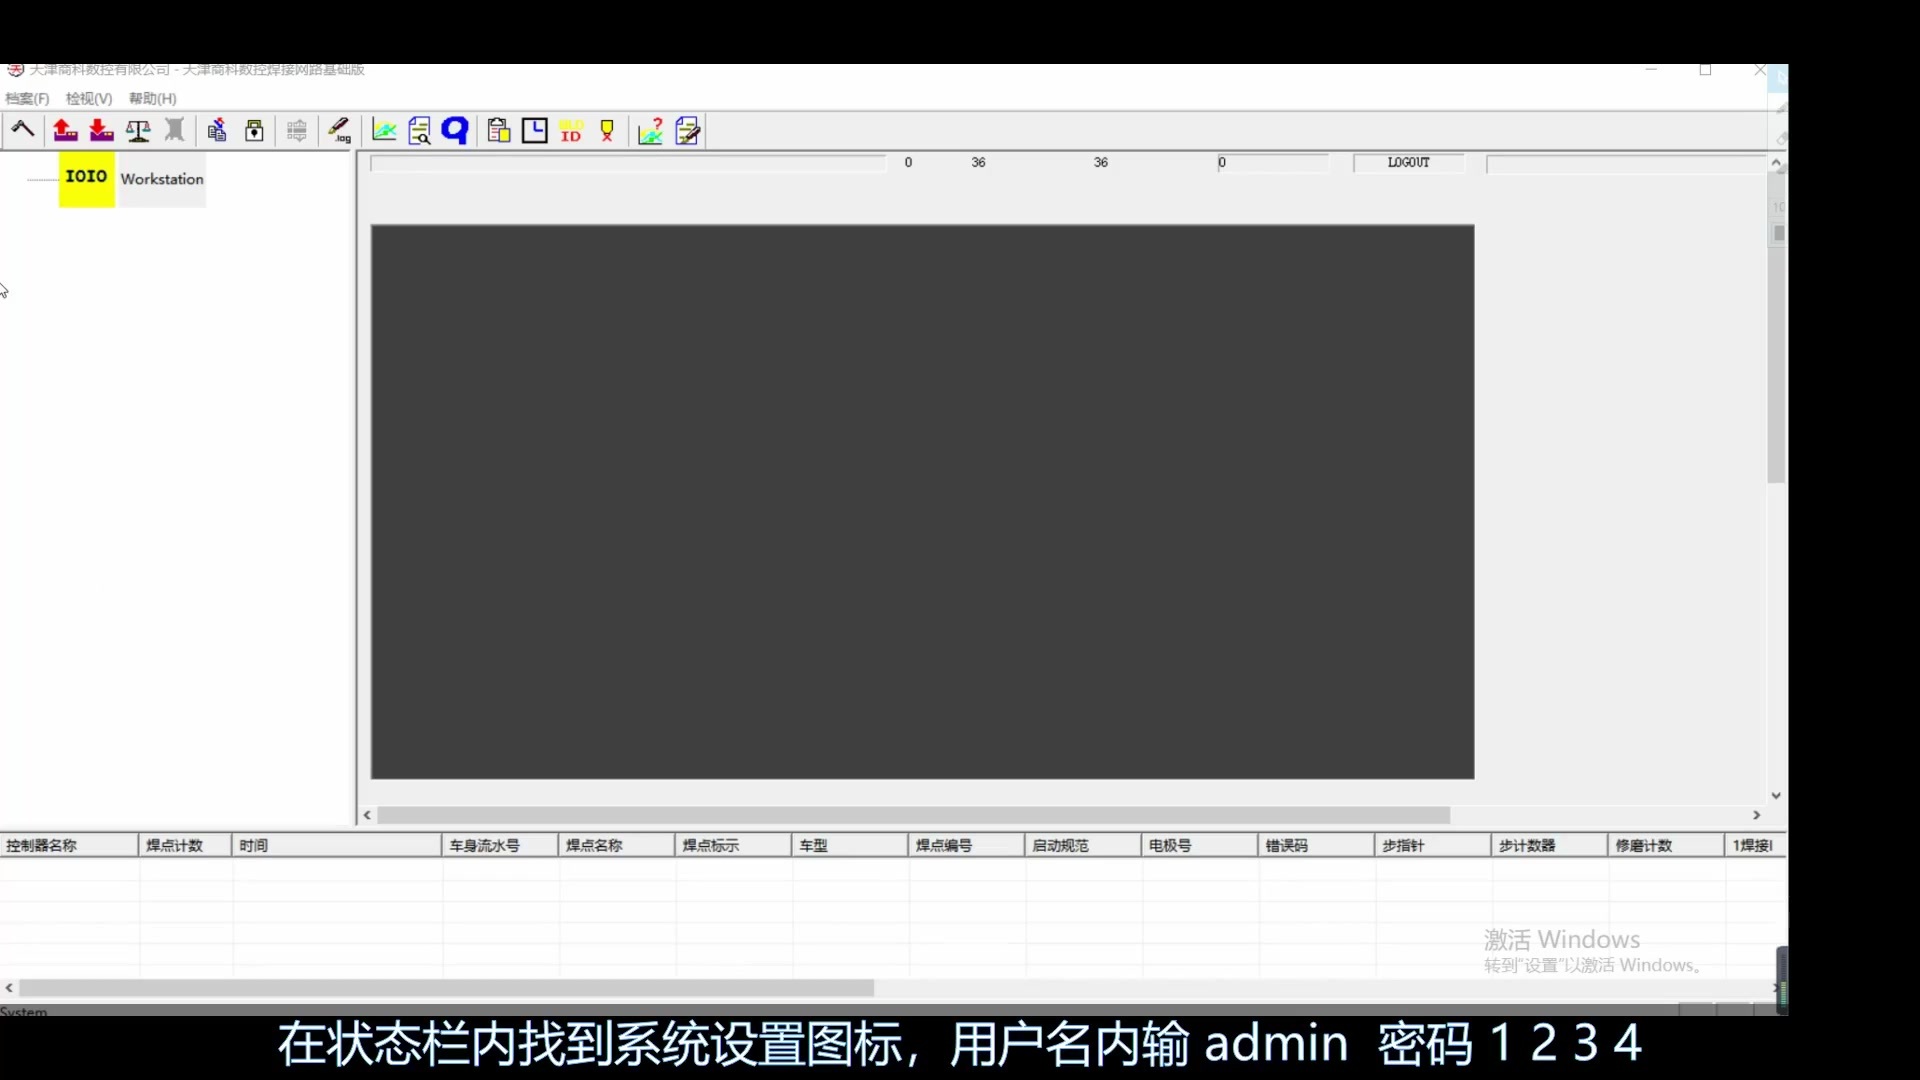This screenshot has width=1920, height=1080.
Task: Click the dark gray display canvas
Action: click(922, 501)
